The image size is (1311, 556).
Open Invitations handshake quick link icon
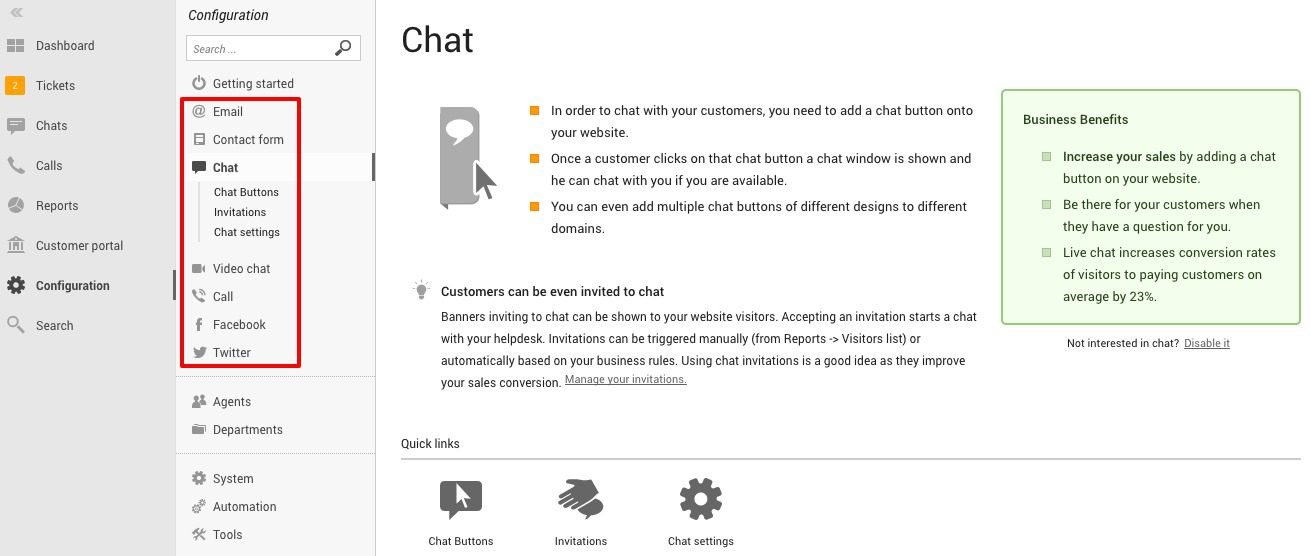pos(581,499)
